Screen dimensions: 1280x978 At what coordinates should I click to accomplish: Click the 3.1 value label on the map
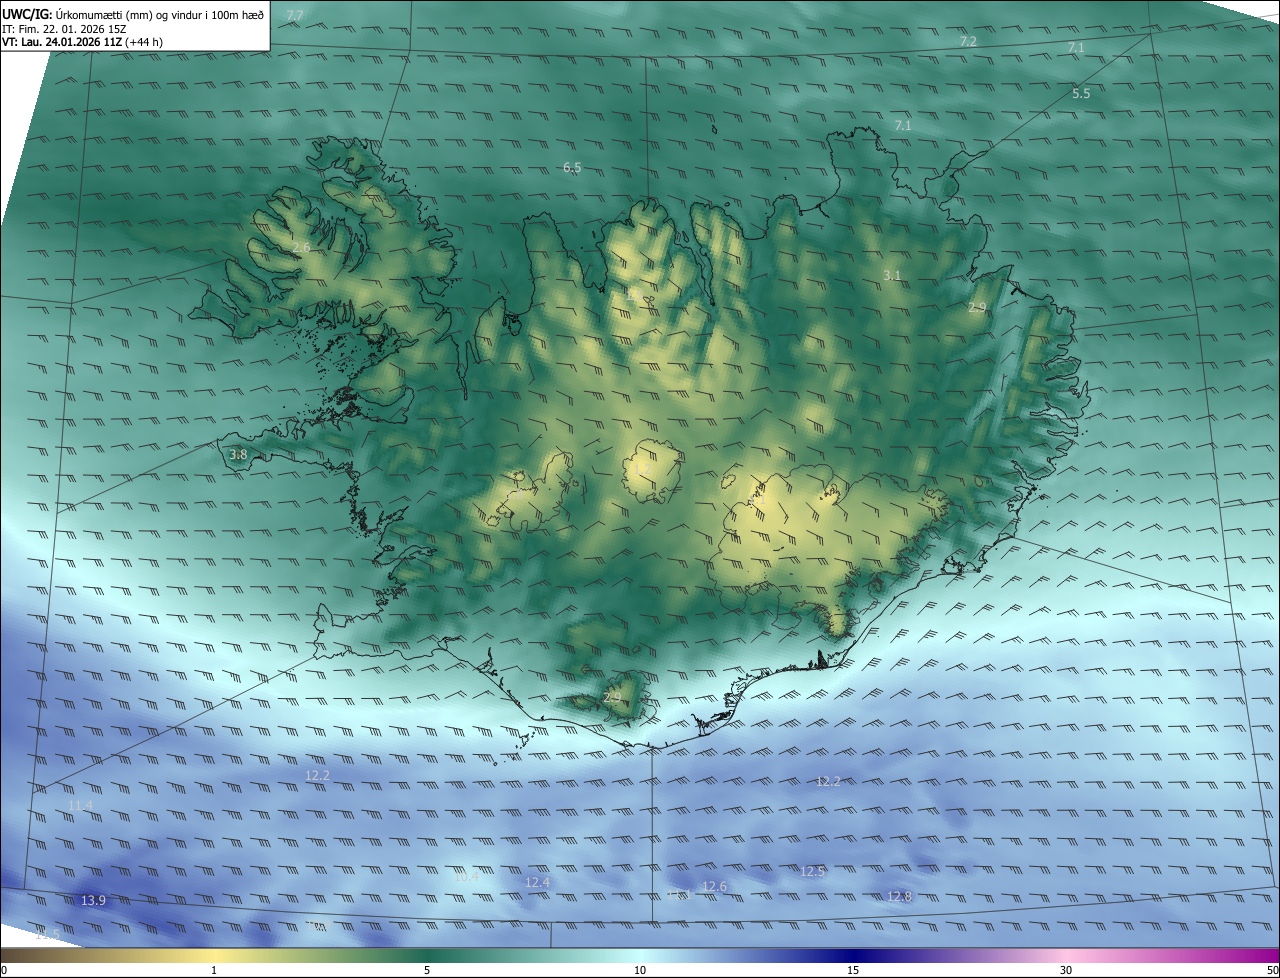tap(893, 275)
